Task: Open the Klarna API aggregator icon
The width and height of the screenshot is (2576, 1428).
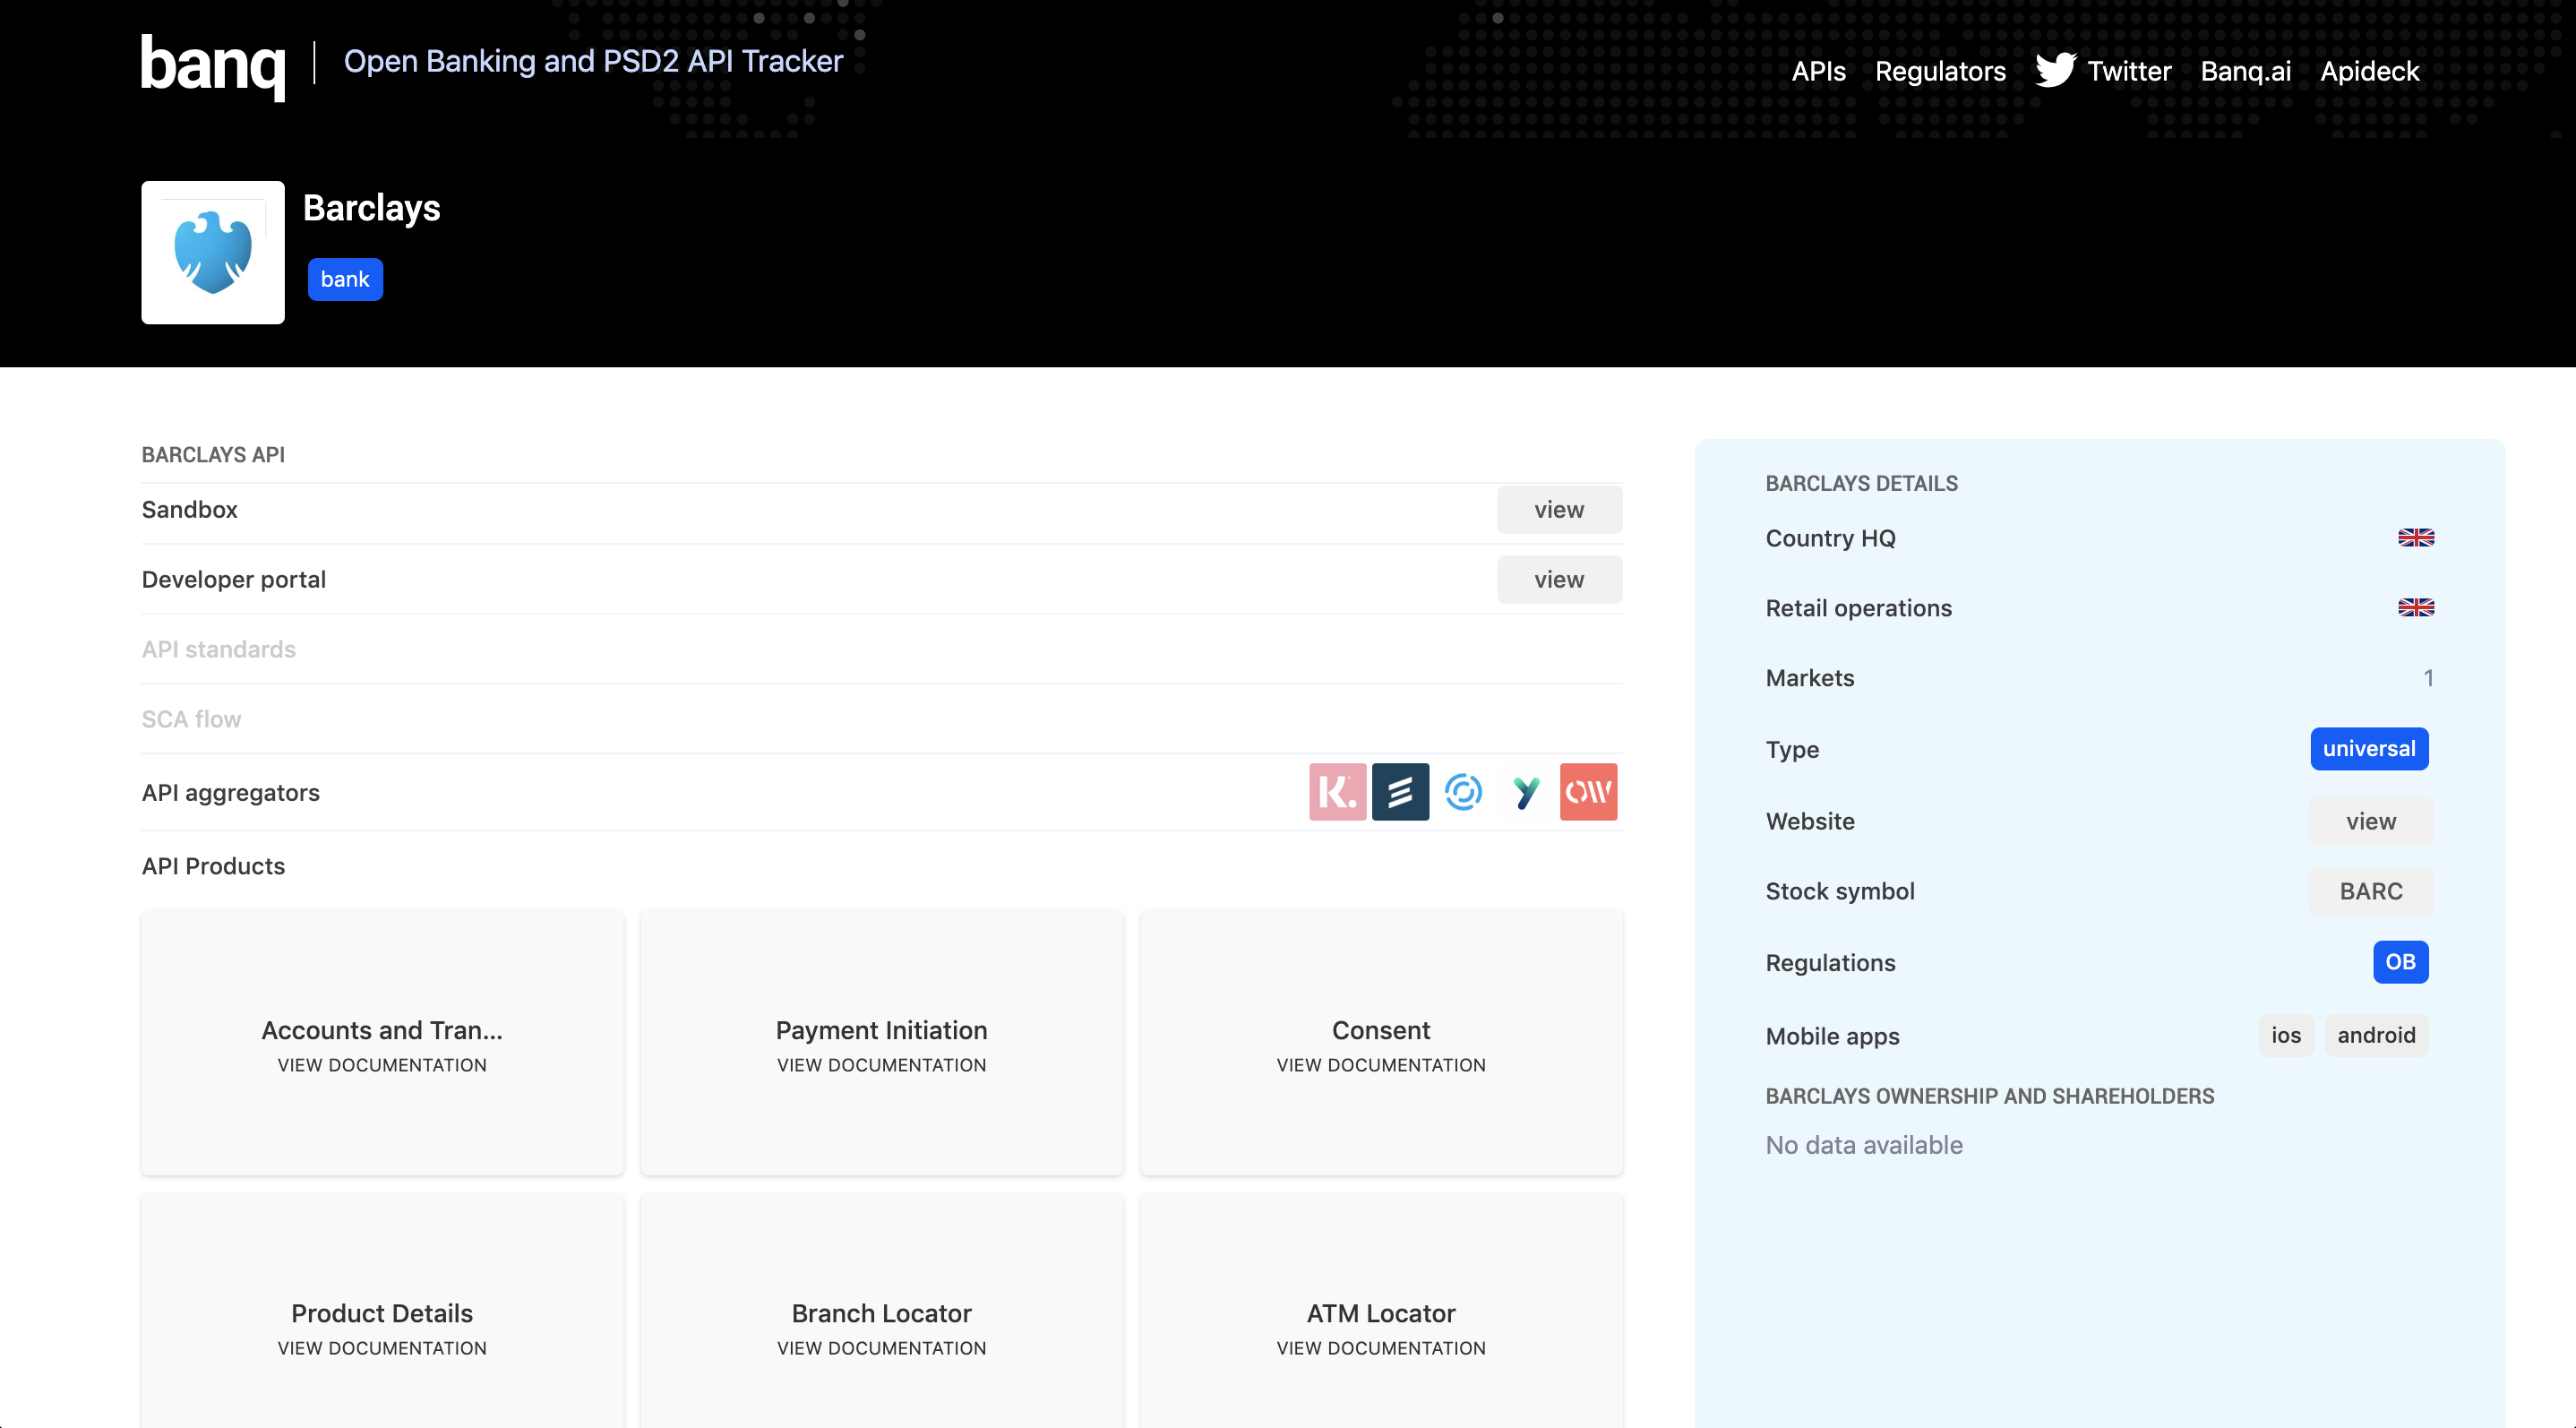Action: [1337, 791]
